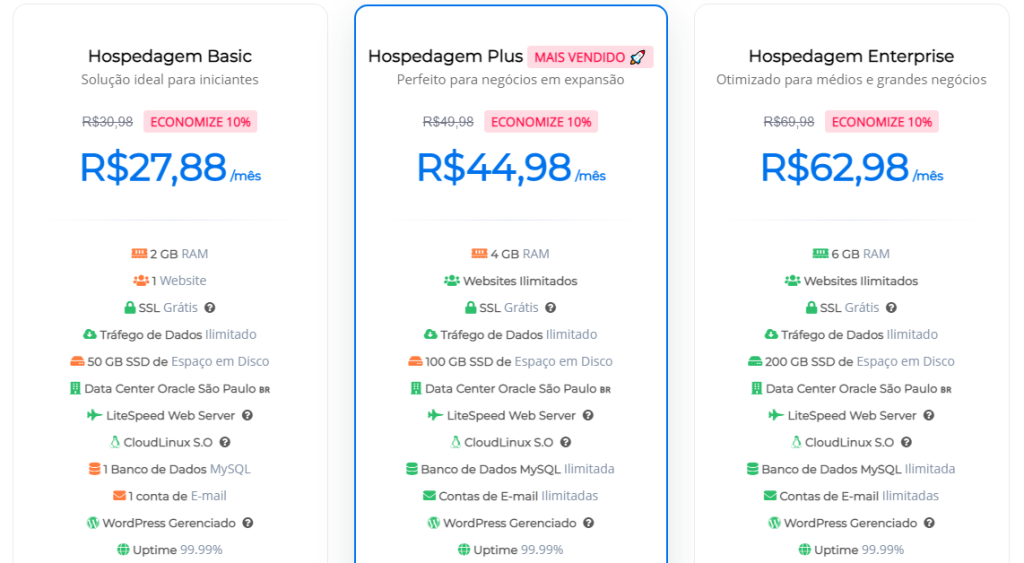Open the MySQL link in Basic plan
The image size is (1024, 563).
[x=230, y=469]
